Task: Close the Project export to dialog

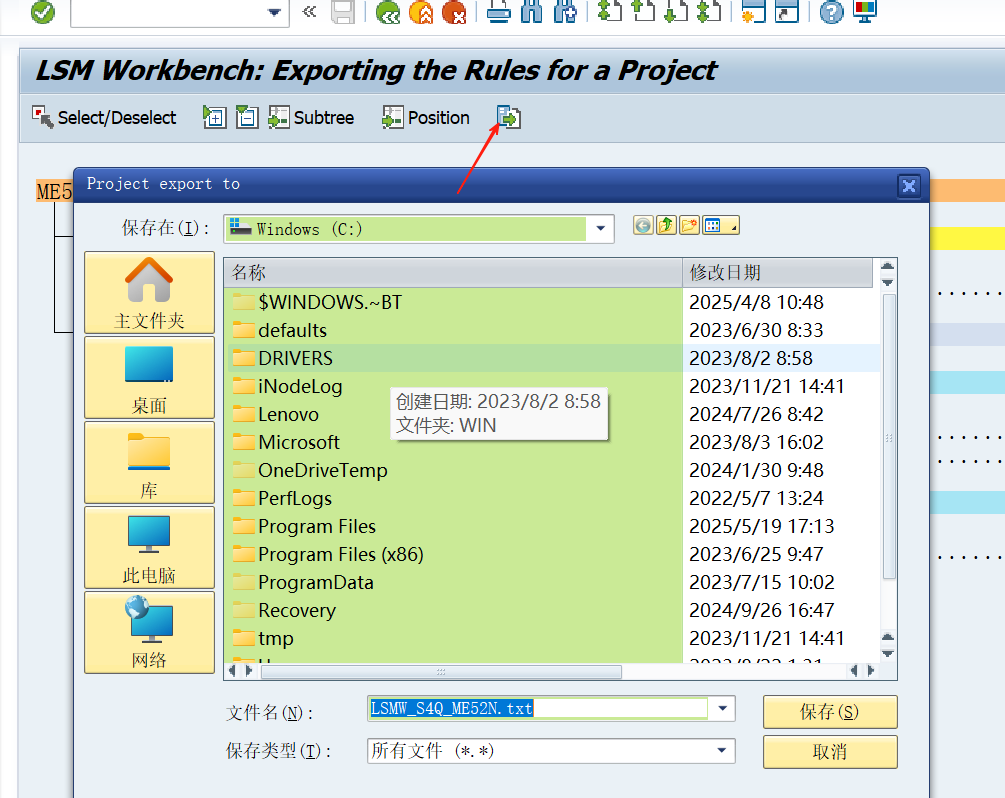Action: [x=909, y=186]
